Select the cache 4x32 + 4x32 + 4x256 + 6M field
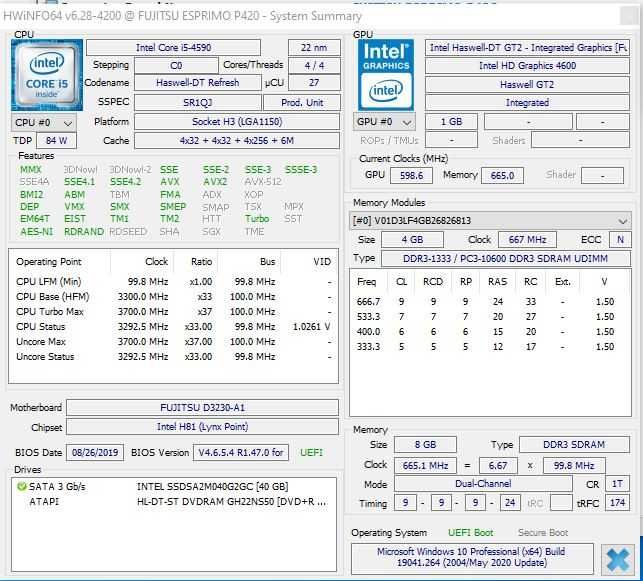Image resolution: width=643 pixels, height=581 pixels. click(237, 141)
